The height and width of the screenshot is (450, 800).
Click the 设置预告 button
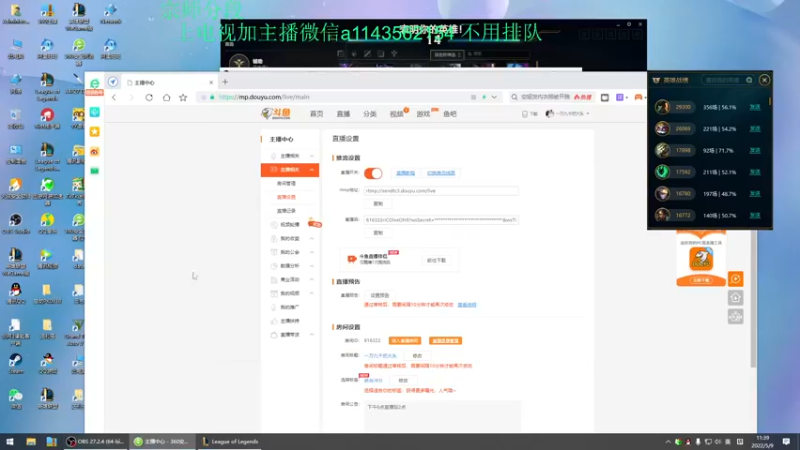[380, 295]
